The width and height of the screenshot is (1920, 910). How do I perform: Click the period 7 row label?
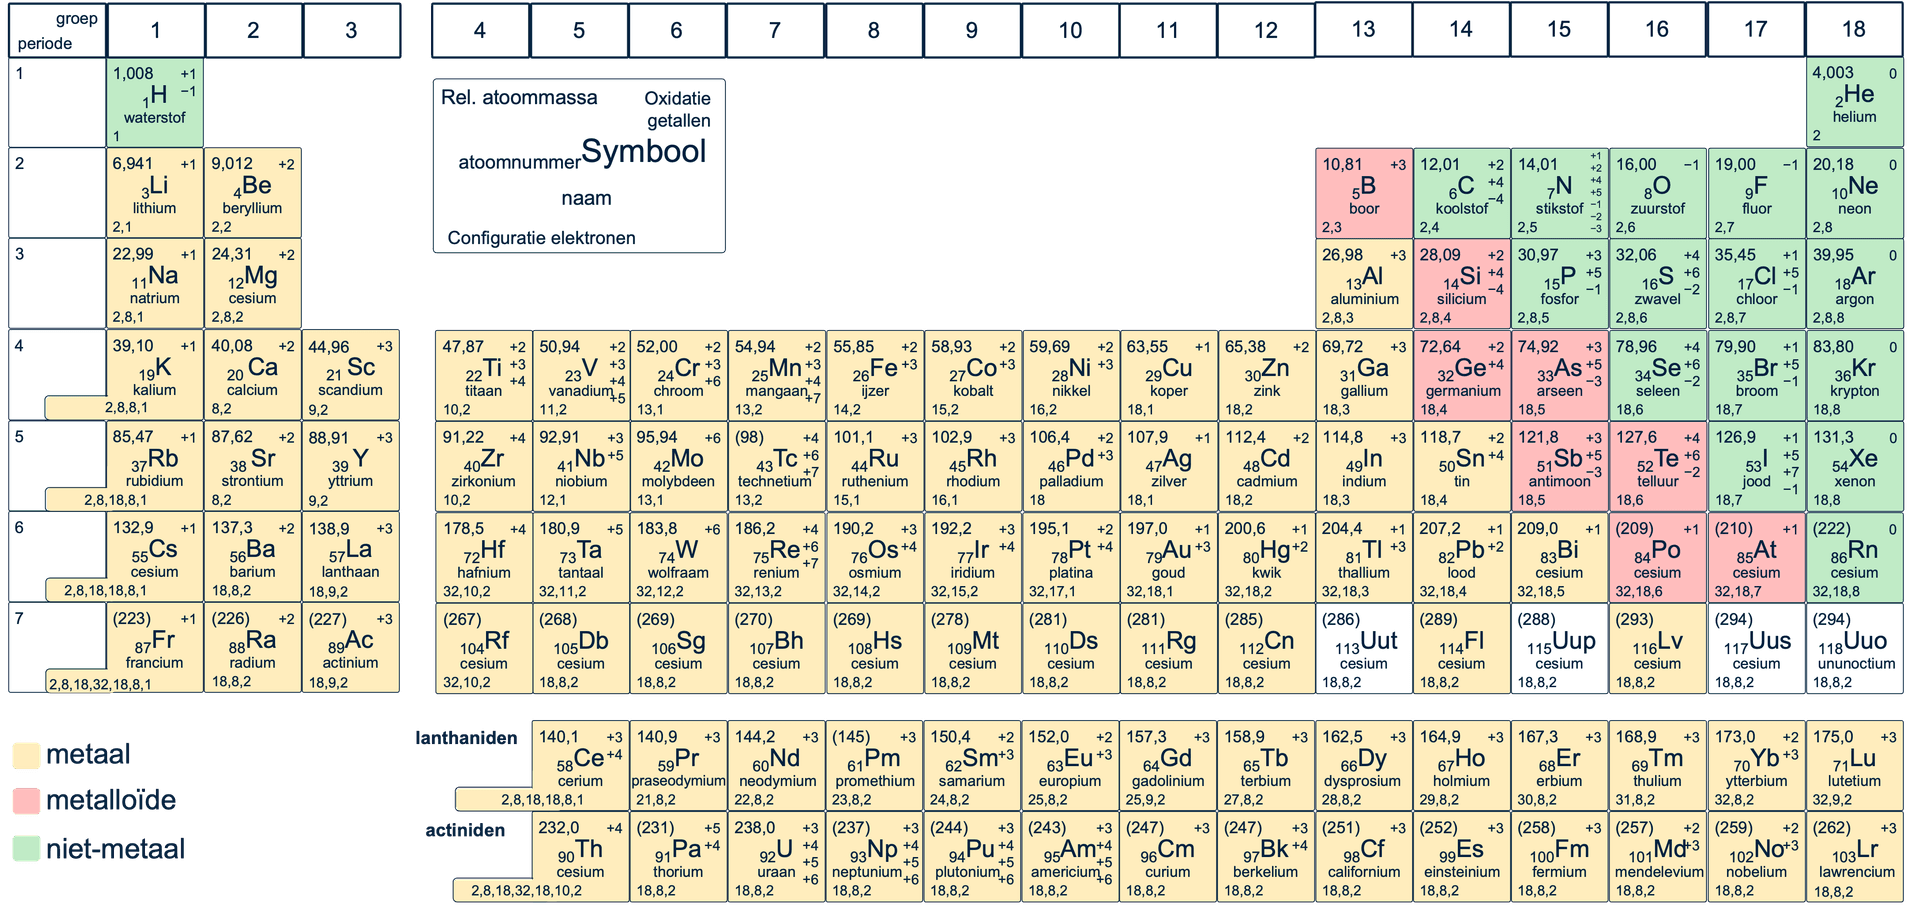tap(20, 618)
